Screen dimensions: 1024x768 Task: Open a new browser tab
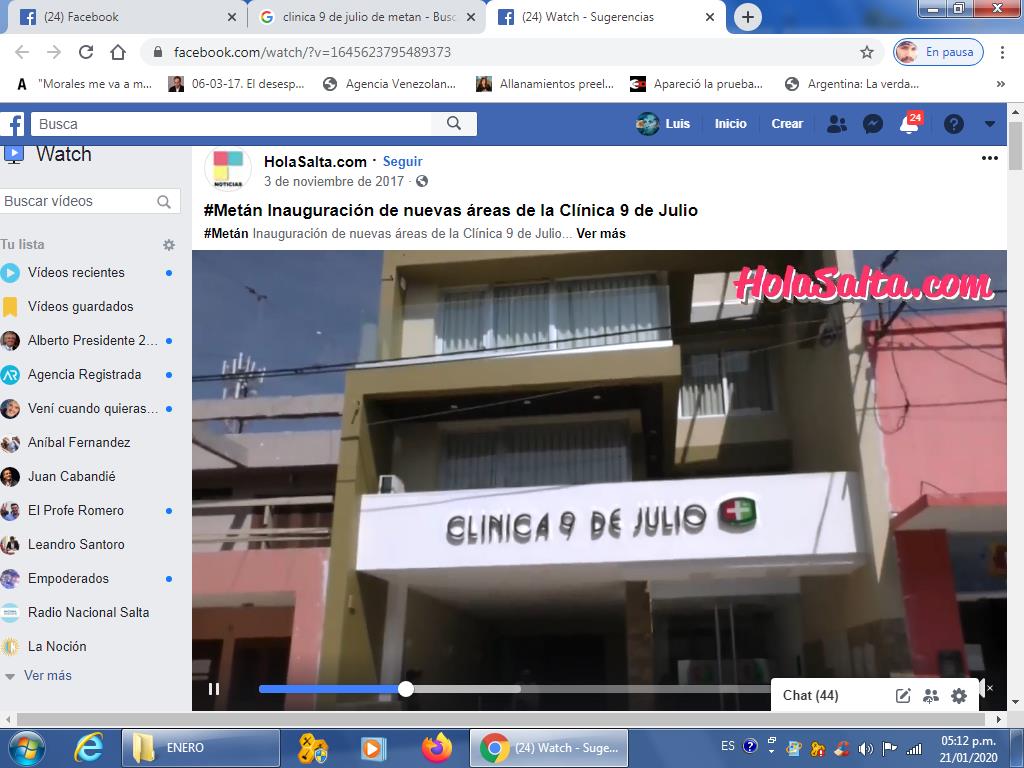pyautogui.click(x=748, y=17)
